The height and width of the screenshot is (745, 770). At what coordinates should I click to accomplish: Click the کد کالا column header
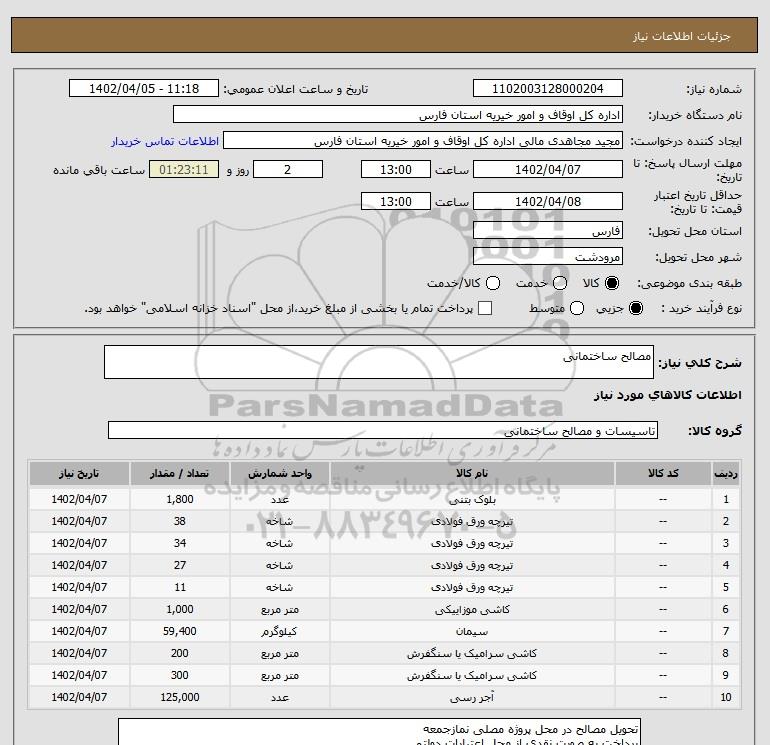[x=663, y=473]
